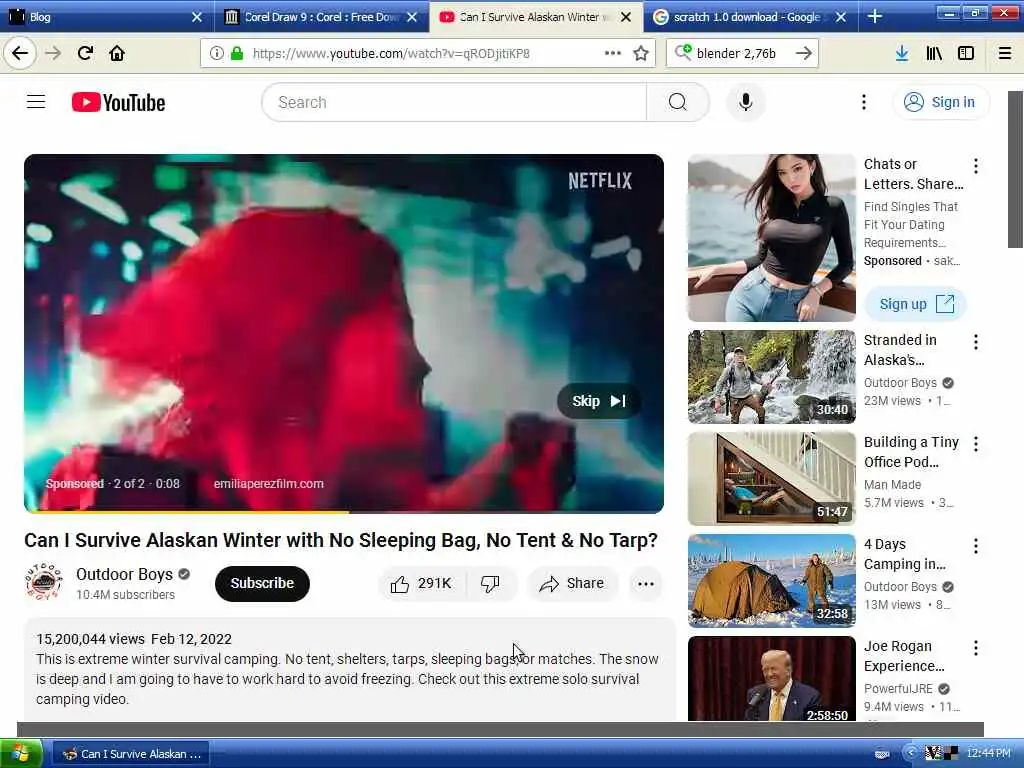Viewport: 1024px width, 768px height.
Task: Click the page vertical scrollbar thumb
Action: click(1015, 169)
